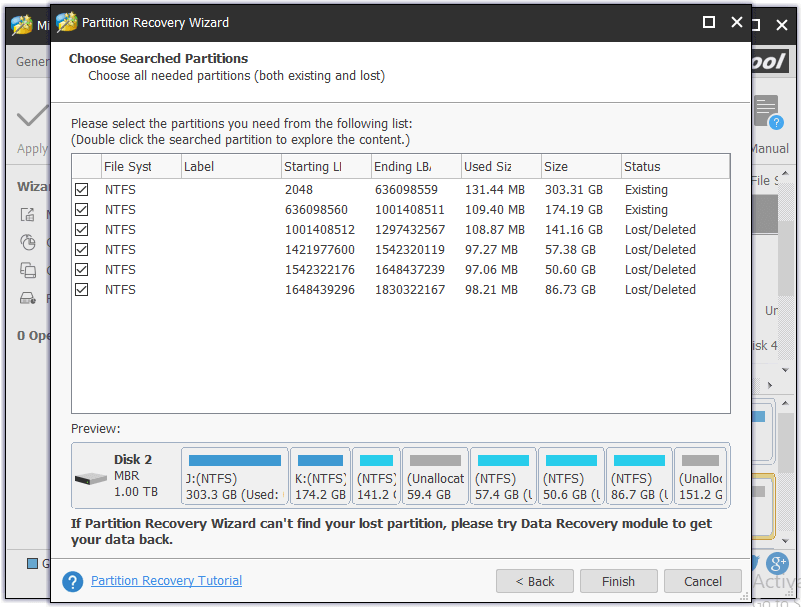The height and width of the screenshot is (607, 801).
Task: Click the right scroll arrow in the main window
Action: (x=770, y=385)
